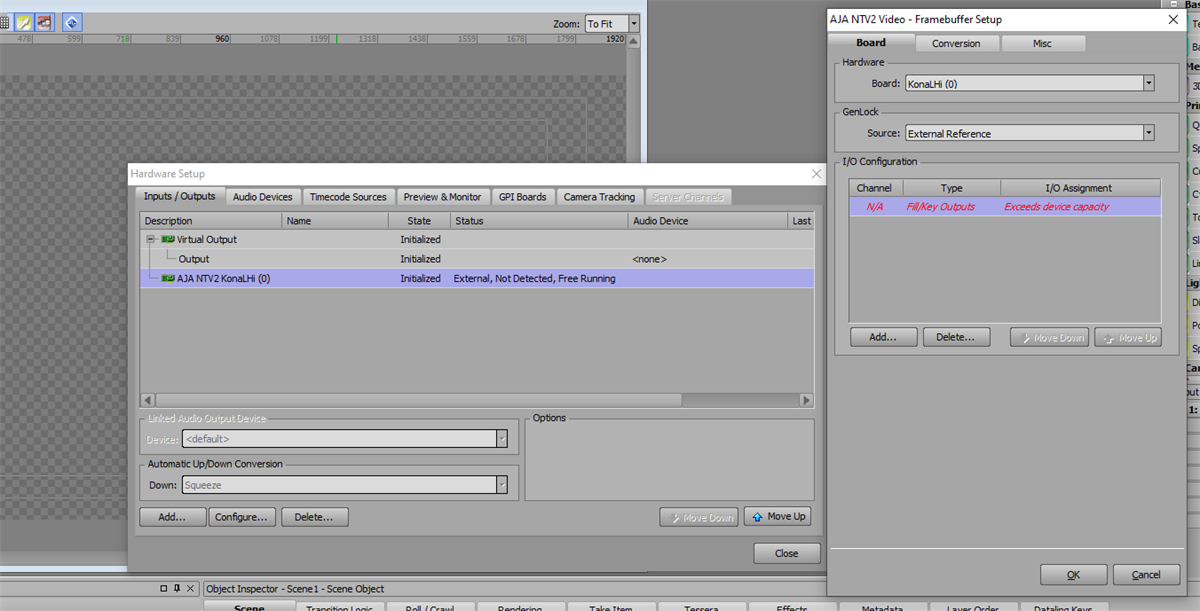1200x611 pixels.
Task: Click the green board icon beside Virtual Output
Action: [168, 239]
